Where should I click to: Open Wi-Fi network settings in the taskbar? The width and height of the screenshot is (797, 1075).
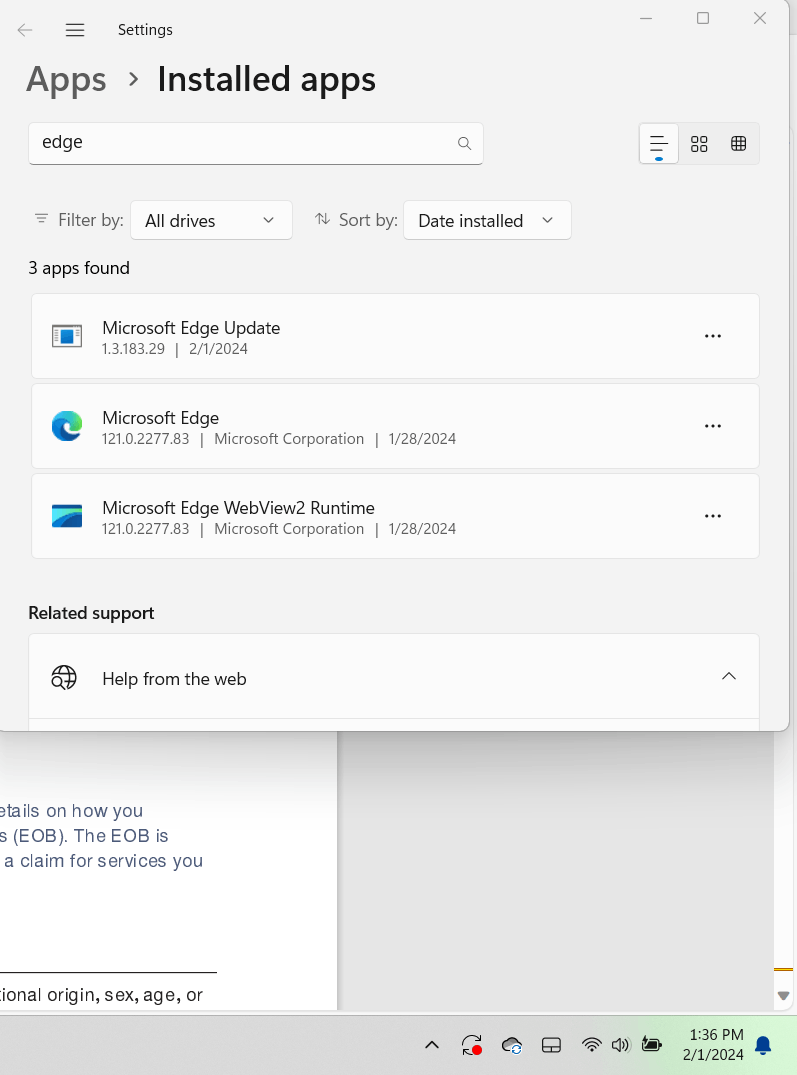coord(591,1045)
